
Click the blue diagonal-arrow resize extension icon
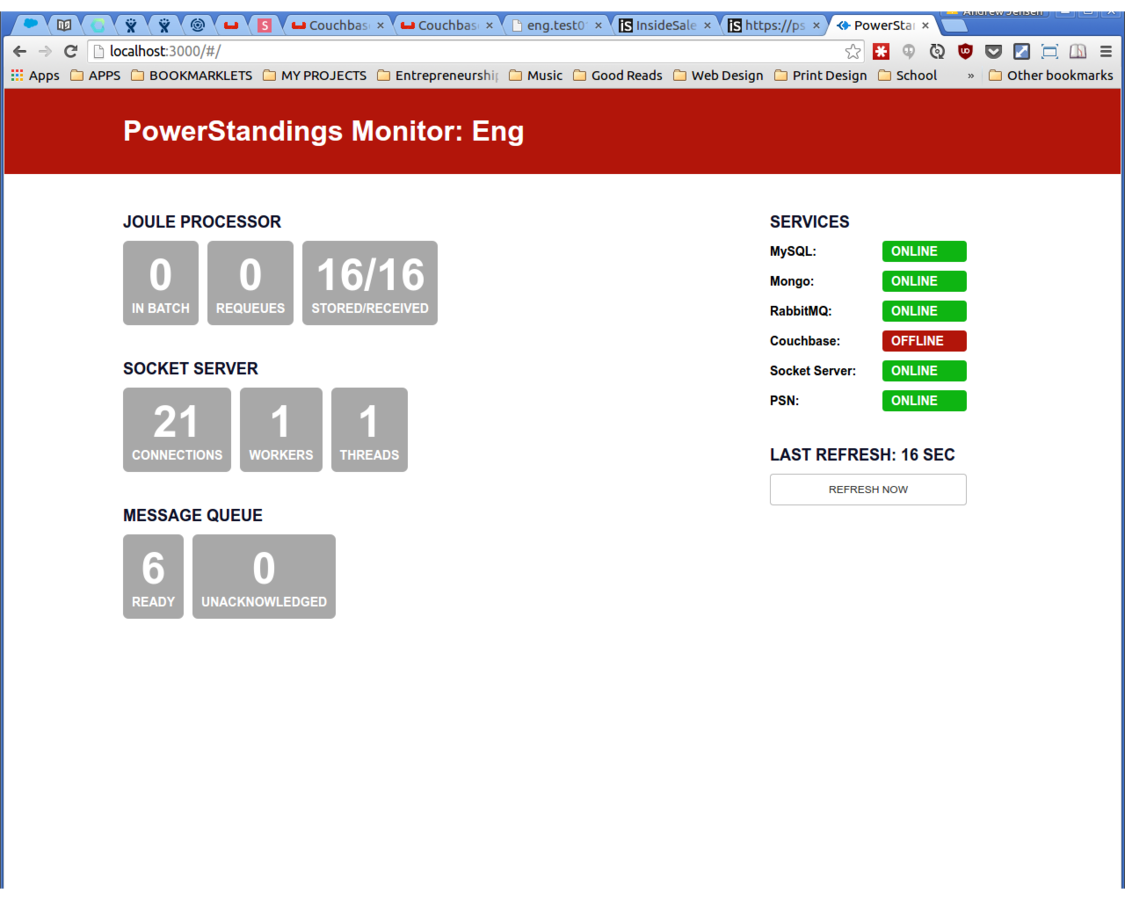pos(1021,51)
